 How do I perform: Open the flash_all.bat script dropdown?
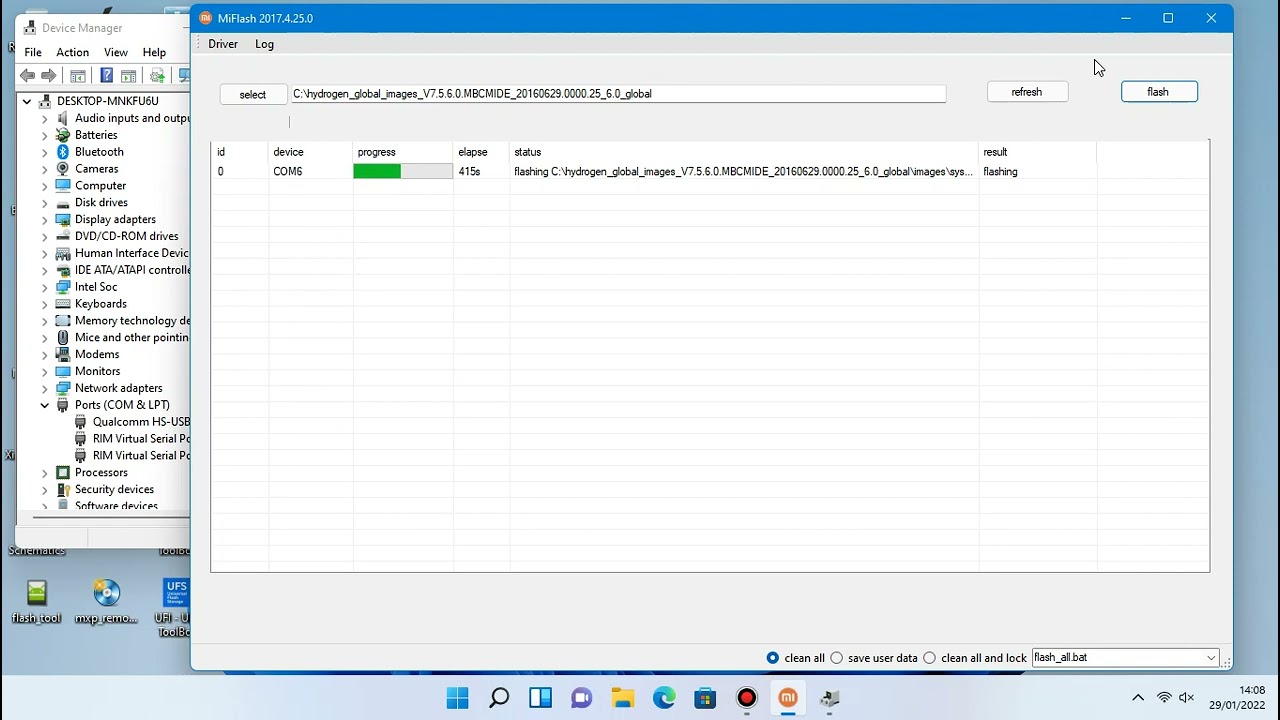point(1211,658)
